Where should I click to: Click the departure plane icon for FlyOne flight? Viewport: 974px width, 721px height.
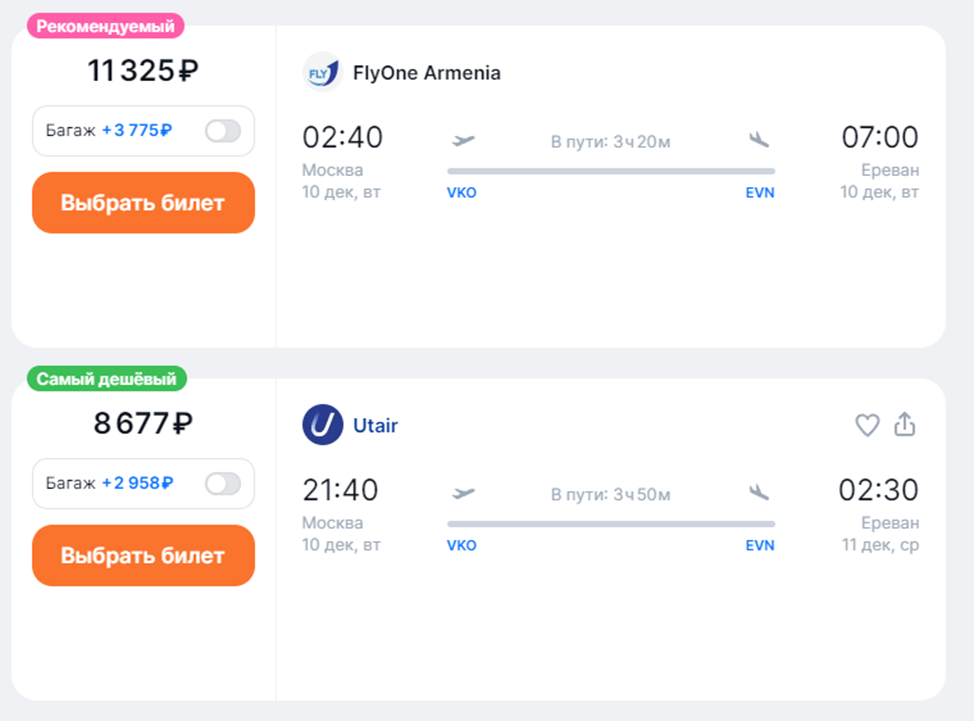point(463,140)
